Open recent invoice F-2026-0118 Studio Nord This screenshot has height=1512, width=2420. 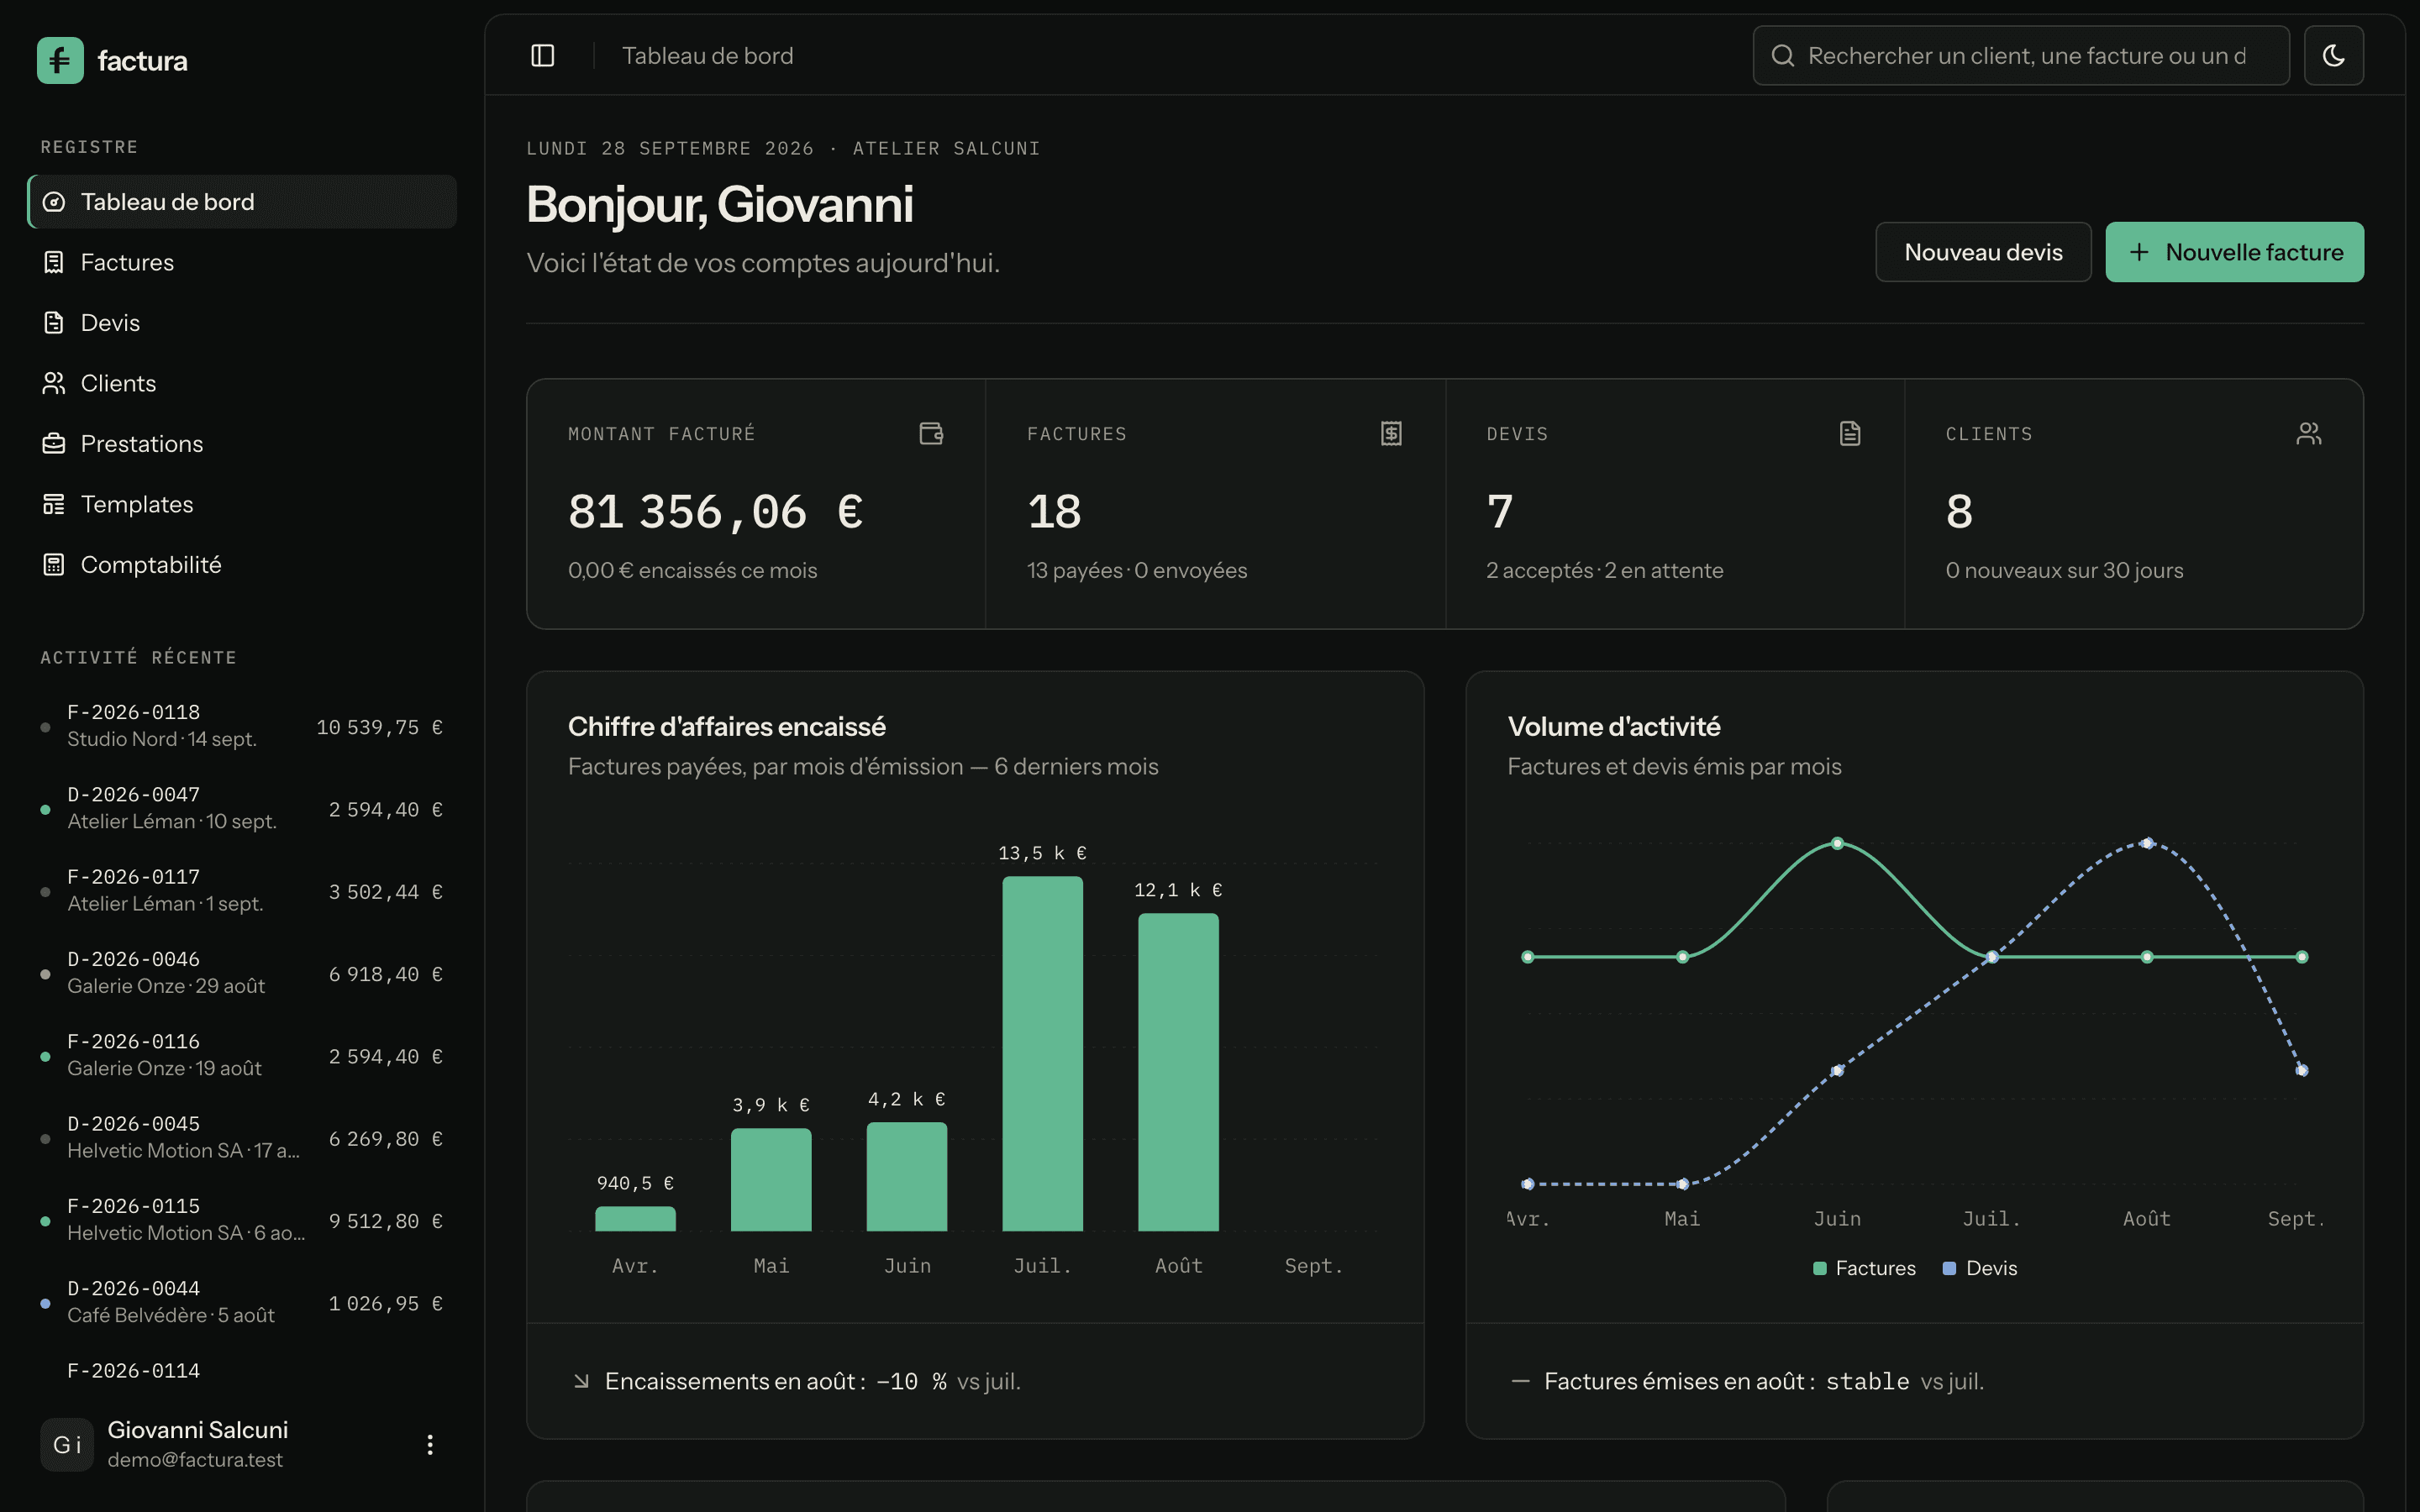pyautogui.click(x=242, y=726)
